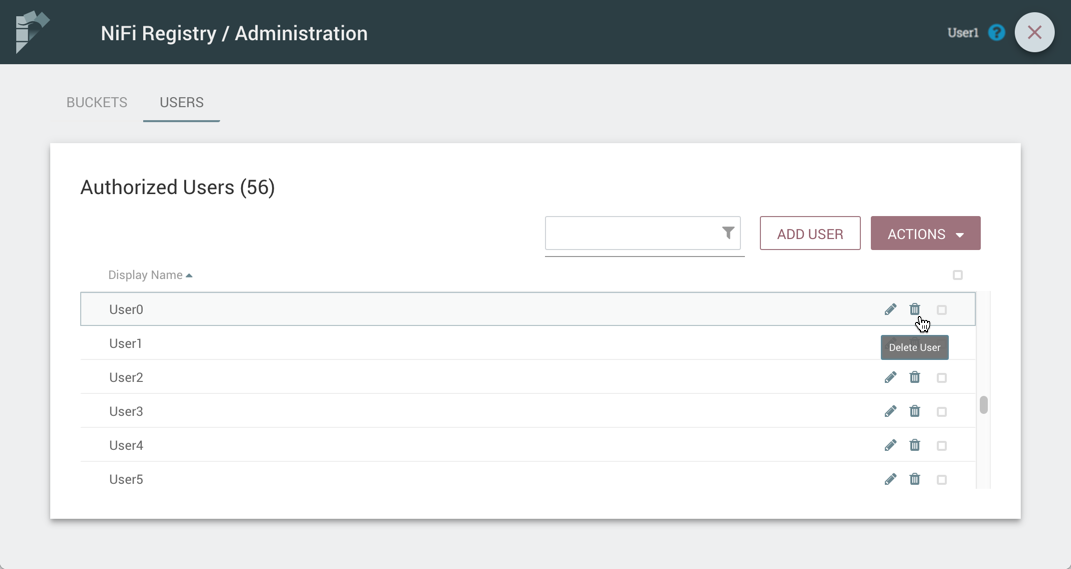The image size is (1071, 569).
Task: Focus the user filter text field
Action: (x=631, y=234)
